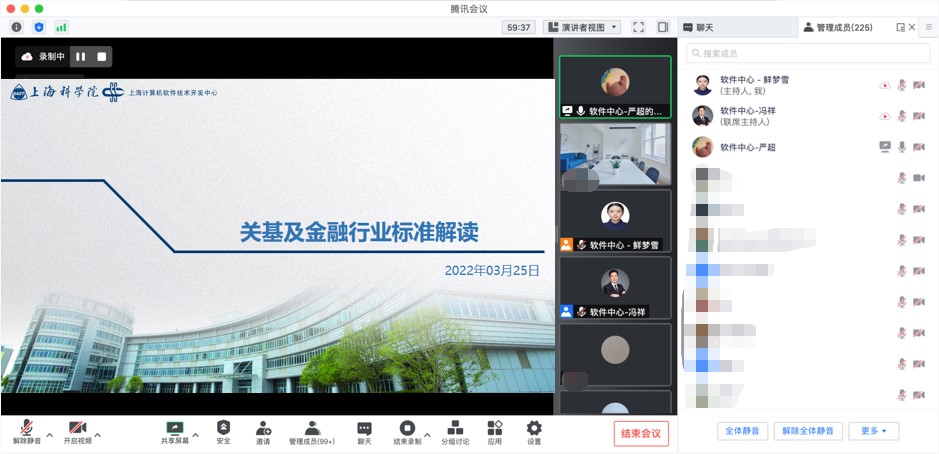
Task: Enter full screen mode icon
Action: coord(638,27)
